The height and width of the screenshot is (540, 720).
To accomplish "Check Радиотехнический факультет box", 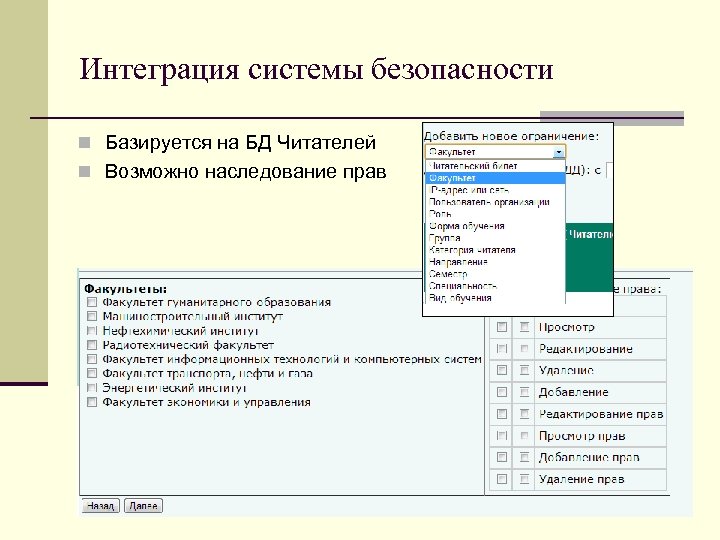I will tap(92, 345).
